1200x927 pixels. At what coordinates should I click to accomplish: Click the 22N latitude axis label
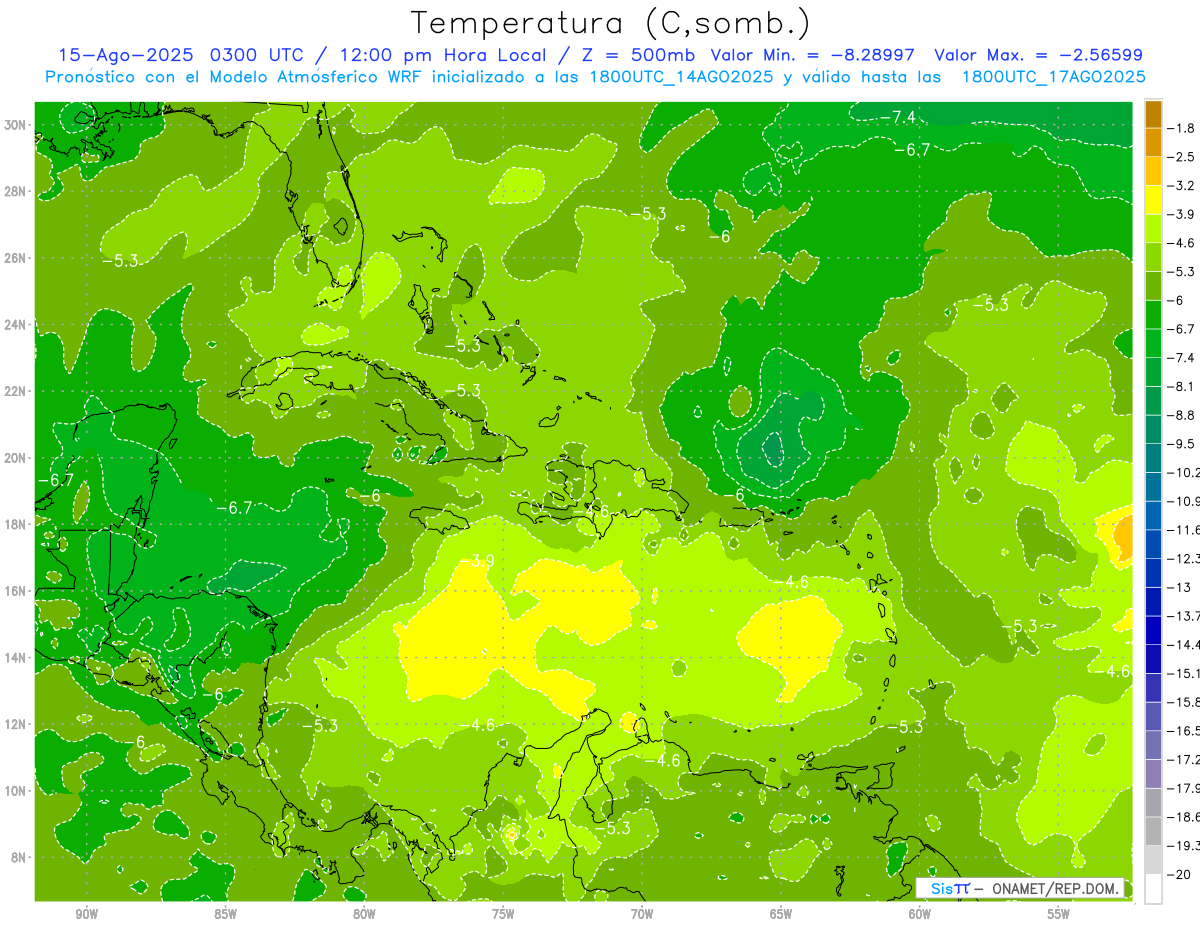click(x=16, y=391)
